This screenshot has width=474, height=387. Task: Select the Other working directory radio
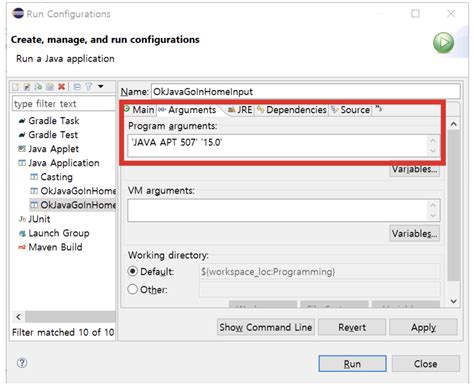[x=133, y=289]
